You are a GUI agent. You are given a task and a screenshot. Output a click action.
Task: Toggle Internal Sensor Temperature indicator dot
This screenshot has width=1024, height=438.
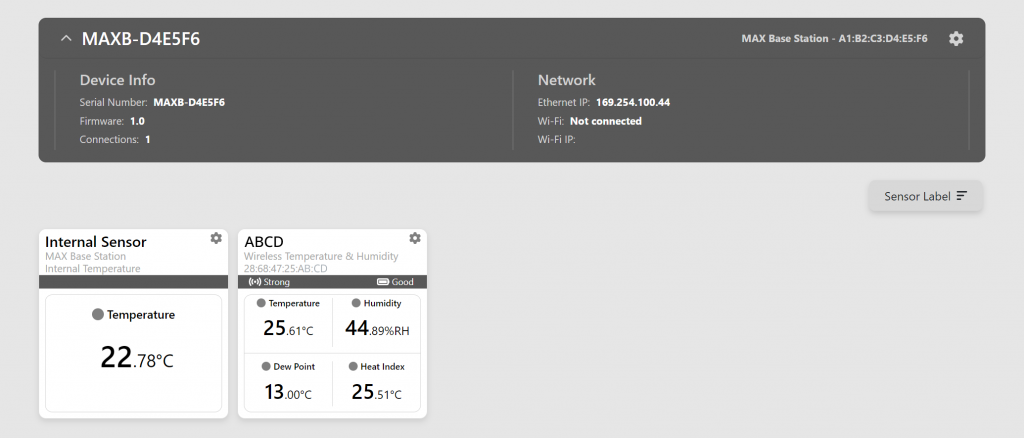pos(98,314)
